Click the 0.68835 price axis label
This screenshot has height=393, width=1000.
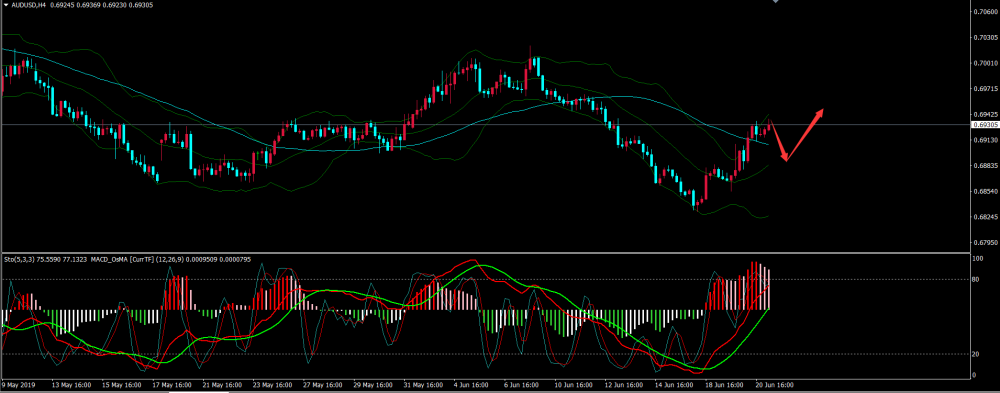click(987, 166)
